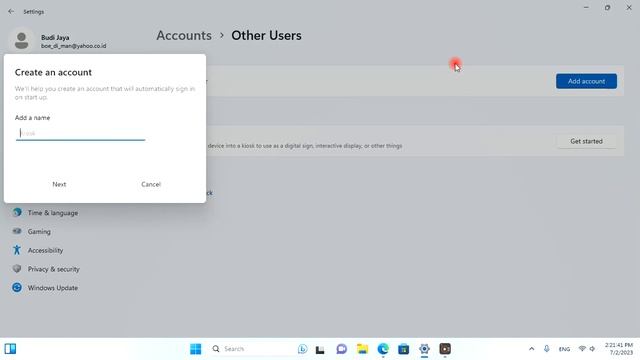Click the microphone tray icon
640x360 pixels.
click(547, 349)
